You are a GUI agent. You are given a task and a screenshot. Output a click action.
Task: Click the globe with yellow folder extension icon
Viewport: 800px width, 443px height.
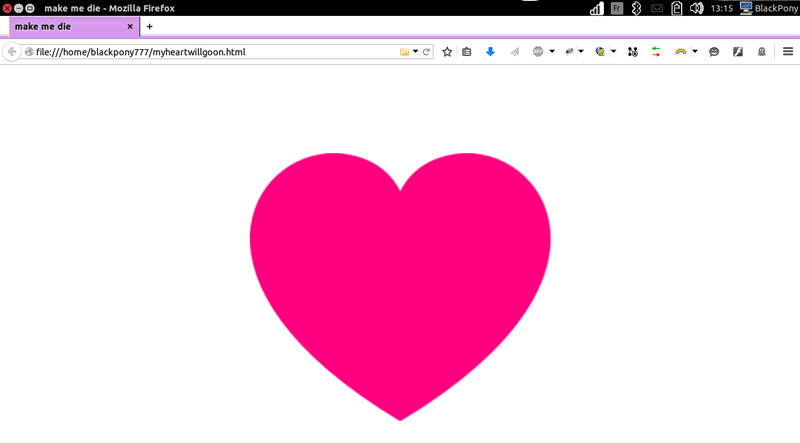(x=601, y=52)
